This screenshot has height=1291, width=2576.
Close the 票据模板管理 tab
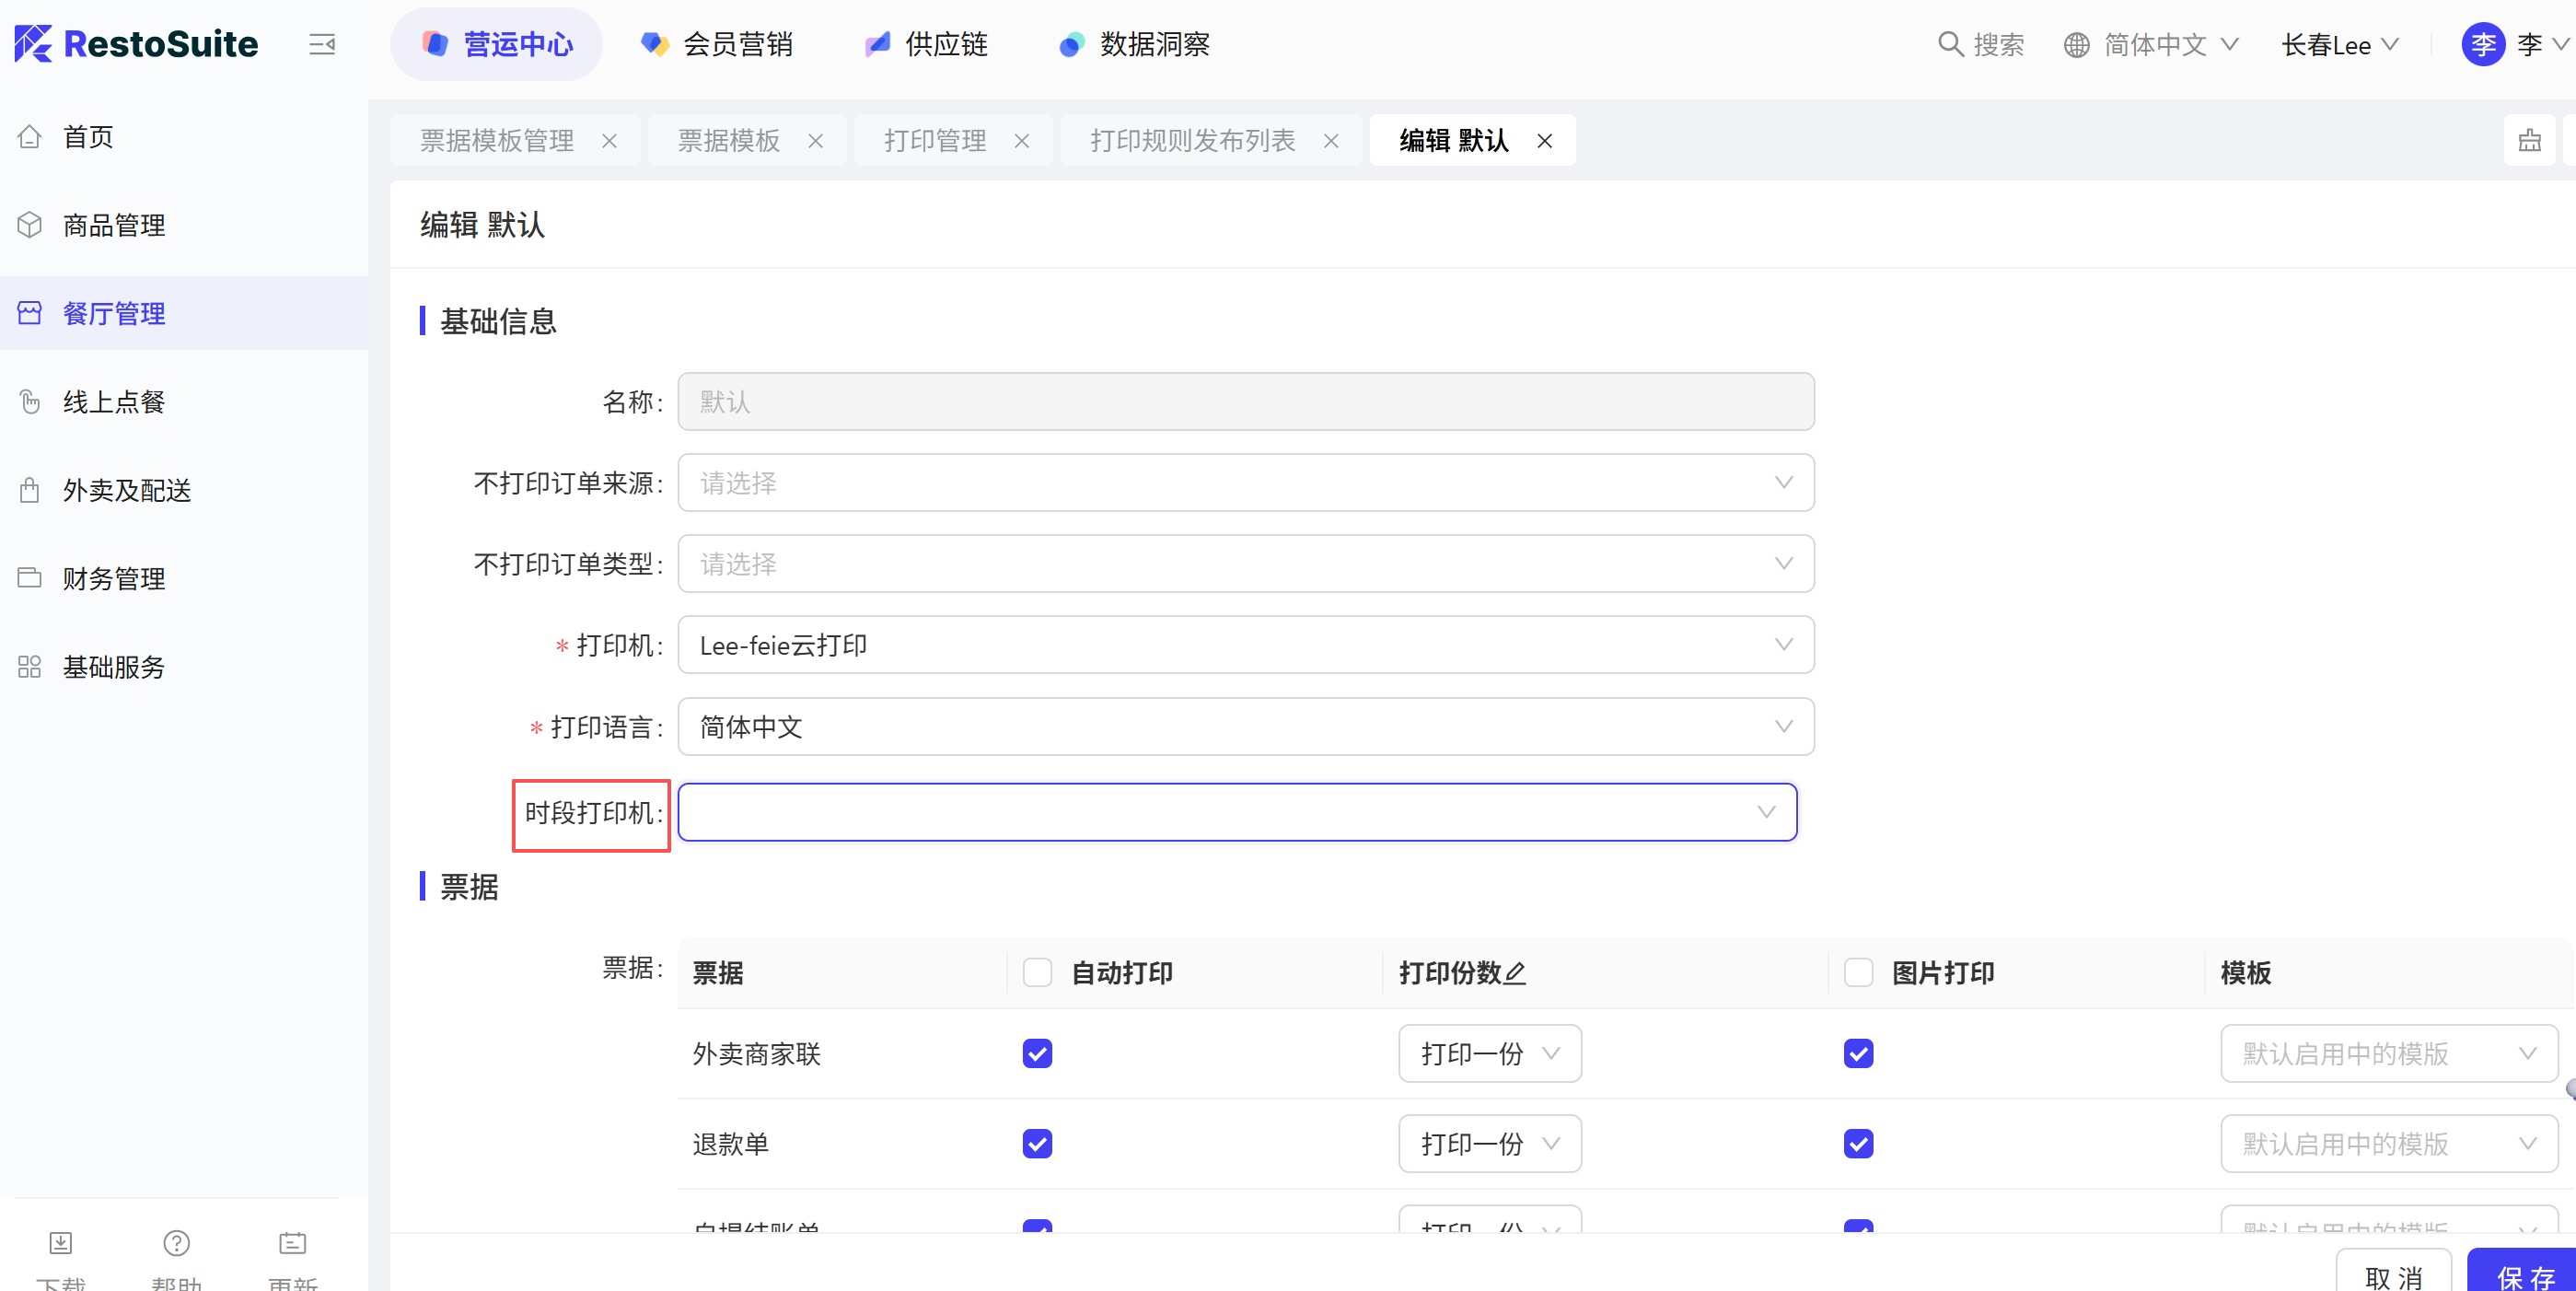(x=609, y=141)
